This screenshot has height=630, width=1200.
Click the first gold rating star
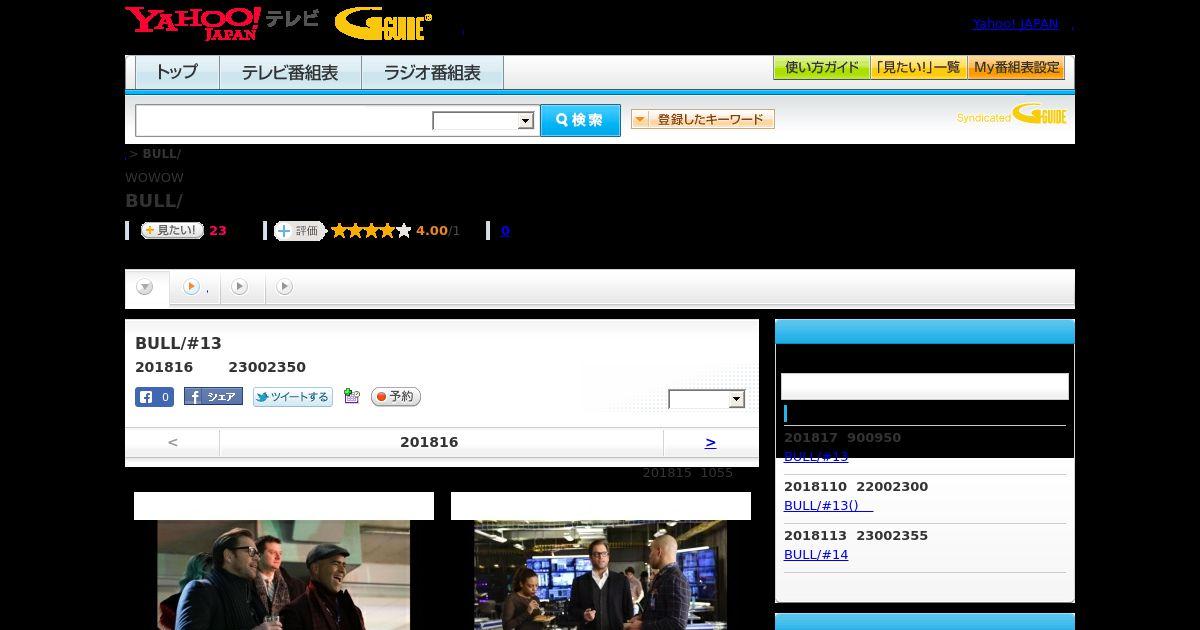pyautogui.click(x=339, y=231)
